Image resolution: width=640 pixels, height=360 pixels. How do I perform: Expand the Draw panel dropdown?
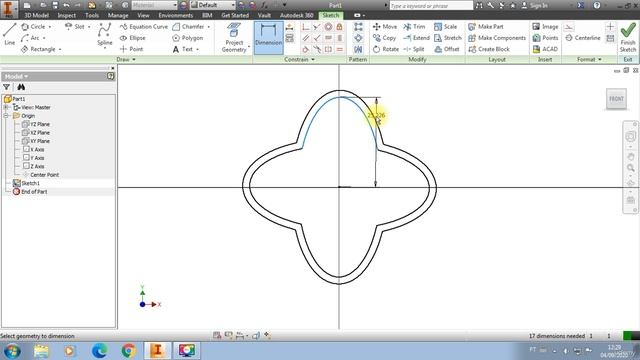pos(126,60)
